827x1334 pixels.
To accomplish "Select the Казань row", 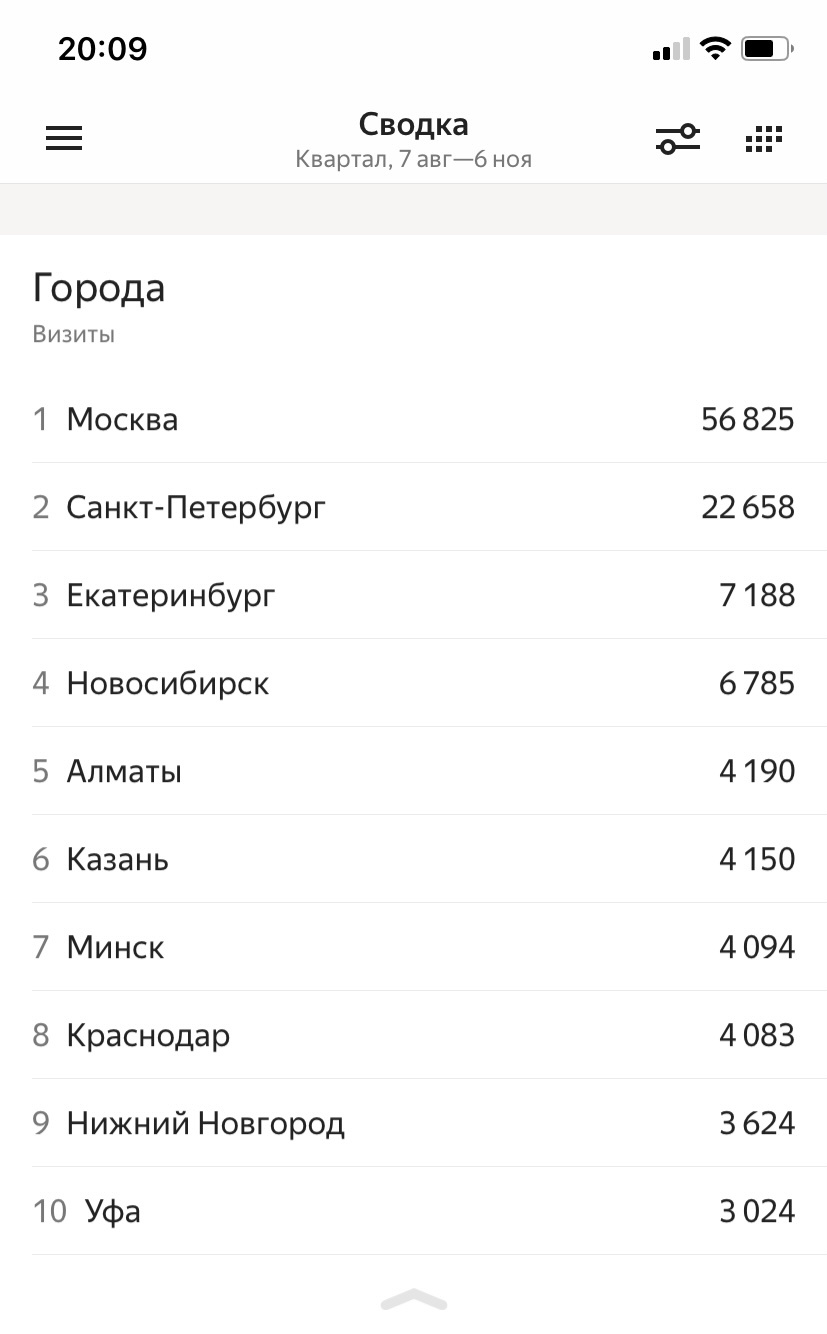I will (413, 859).
